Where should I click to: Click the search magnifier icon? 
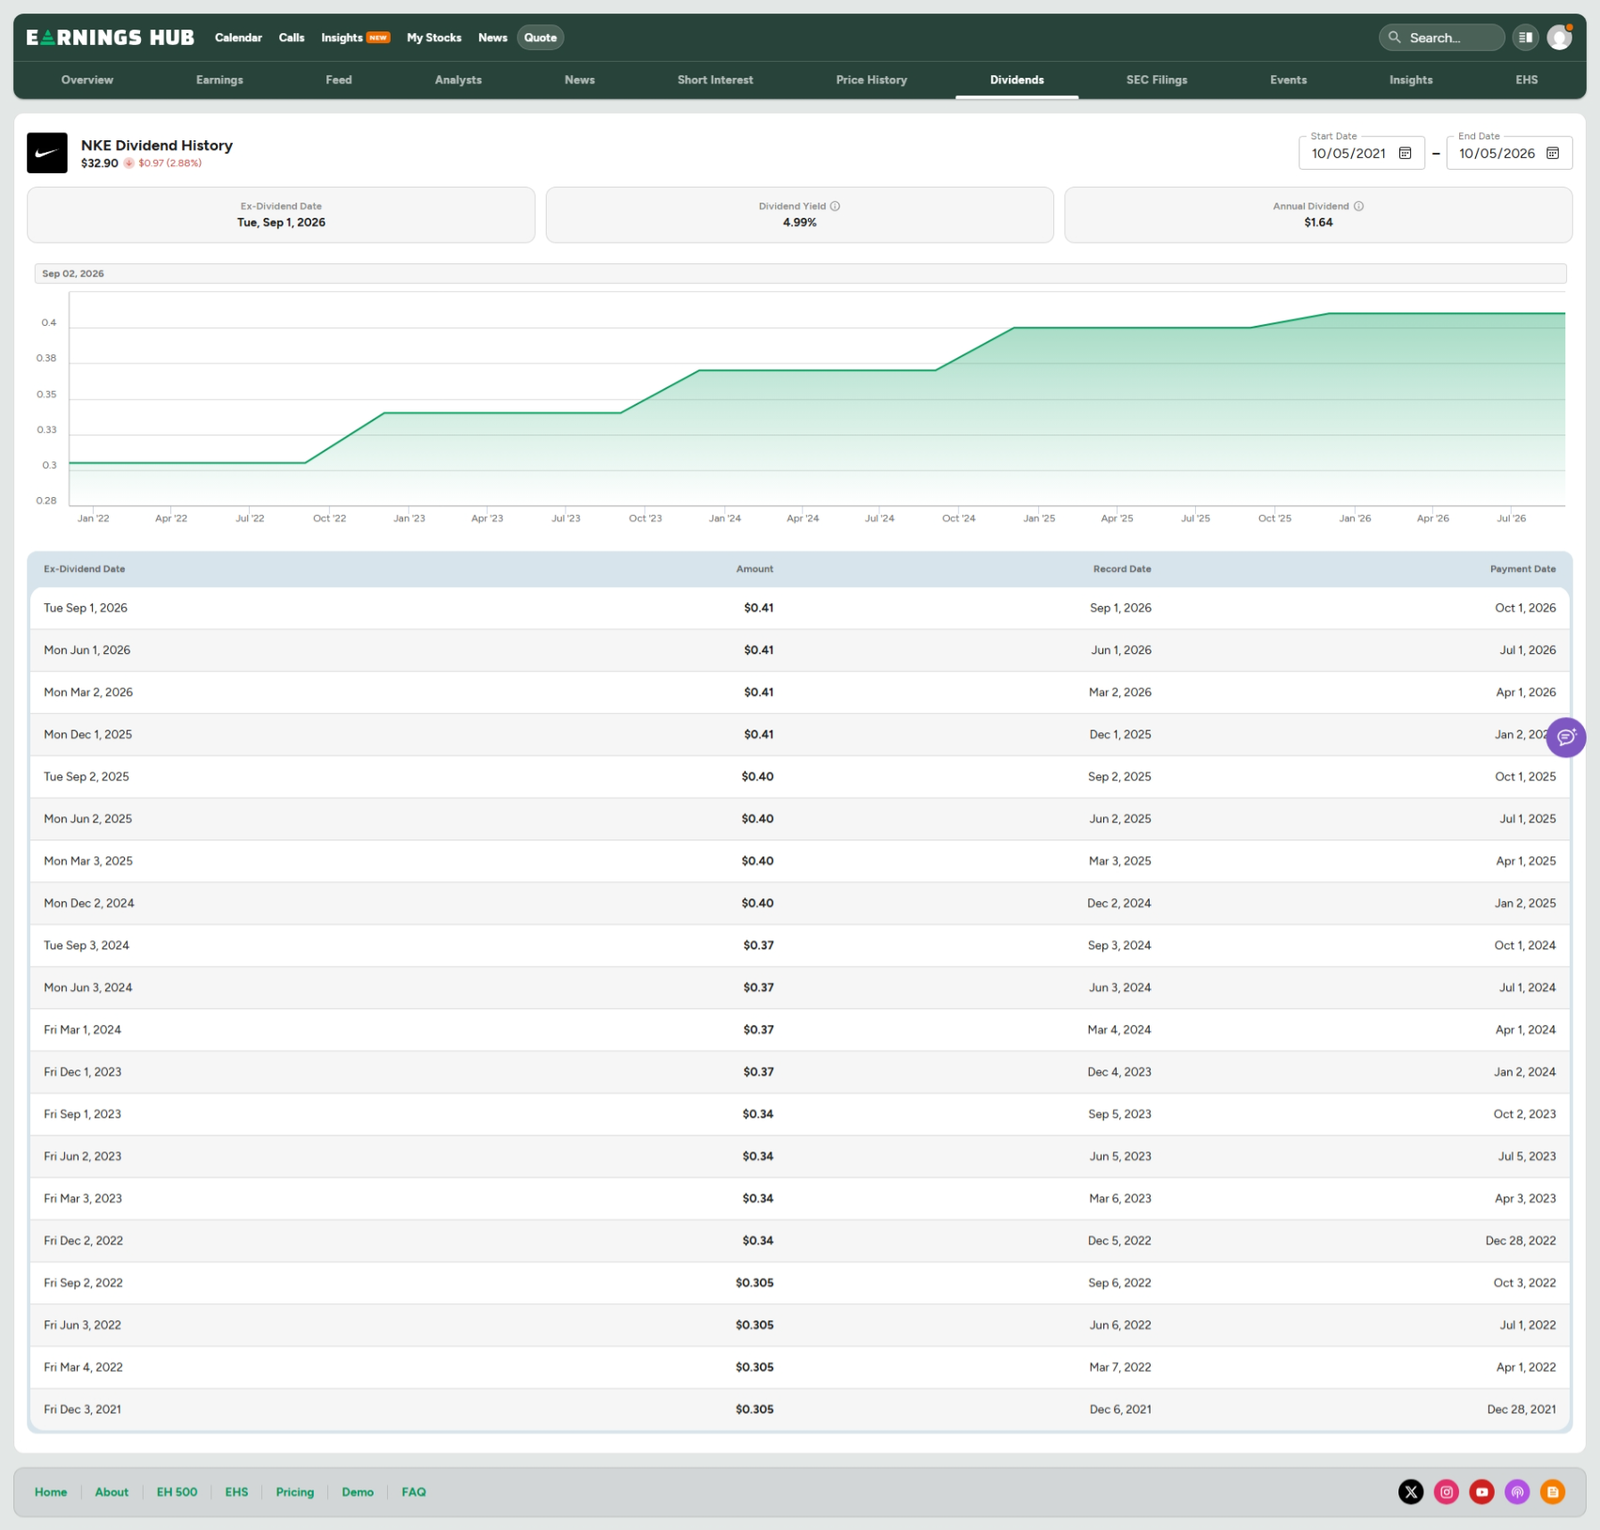tap(1394, 37)
